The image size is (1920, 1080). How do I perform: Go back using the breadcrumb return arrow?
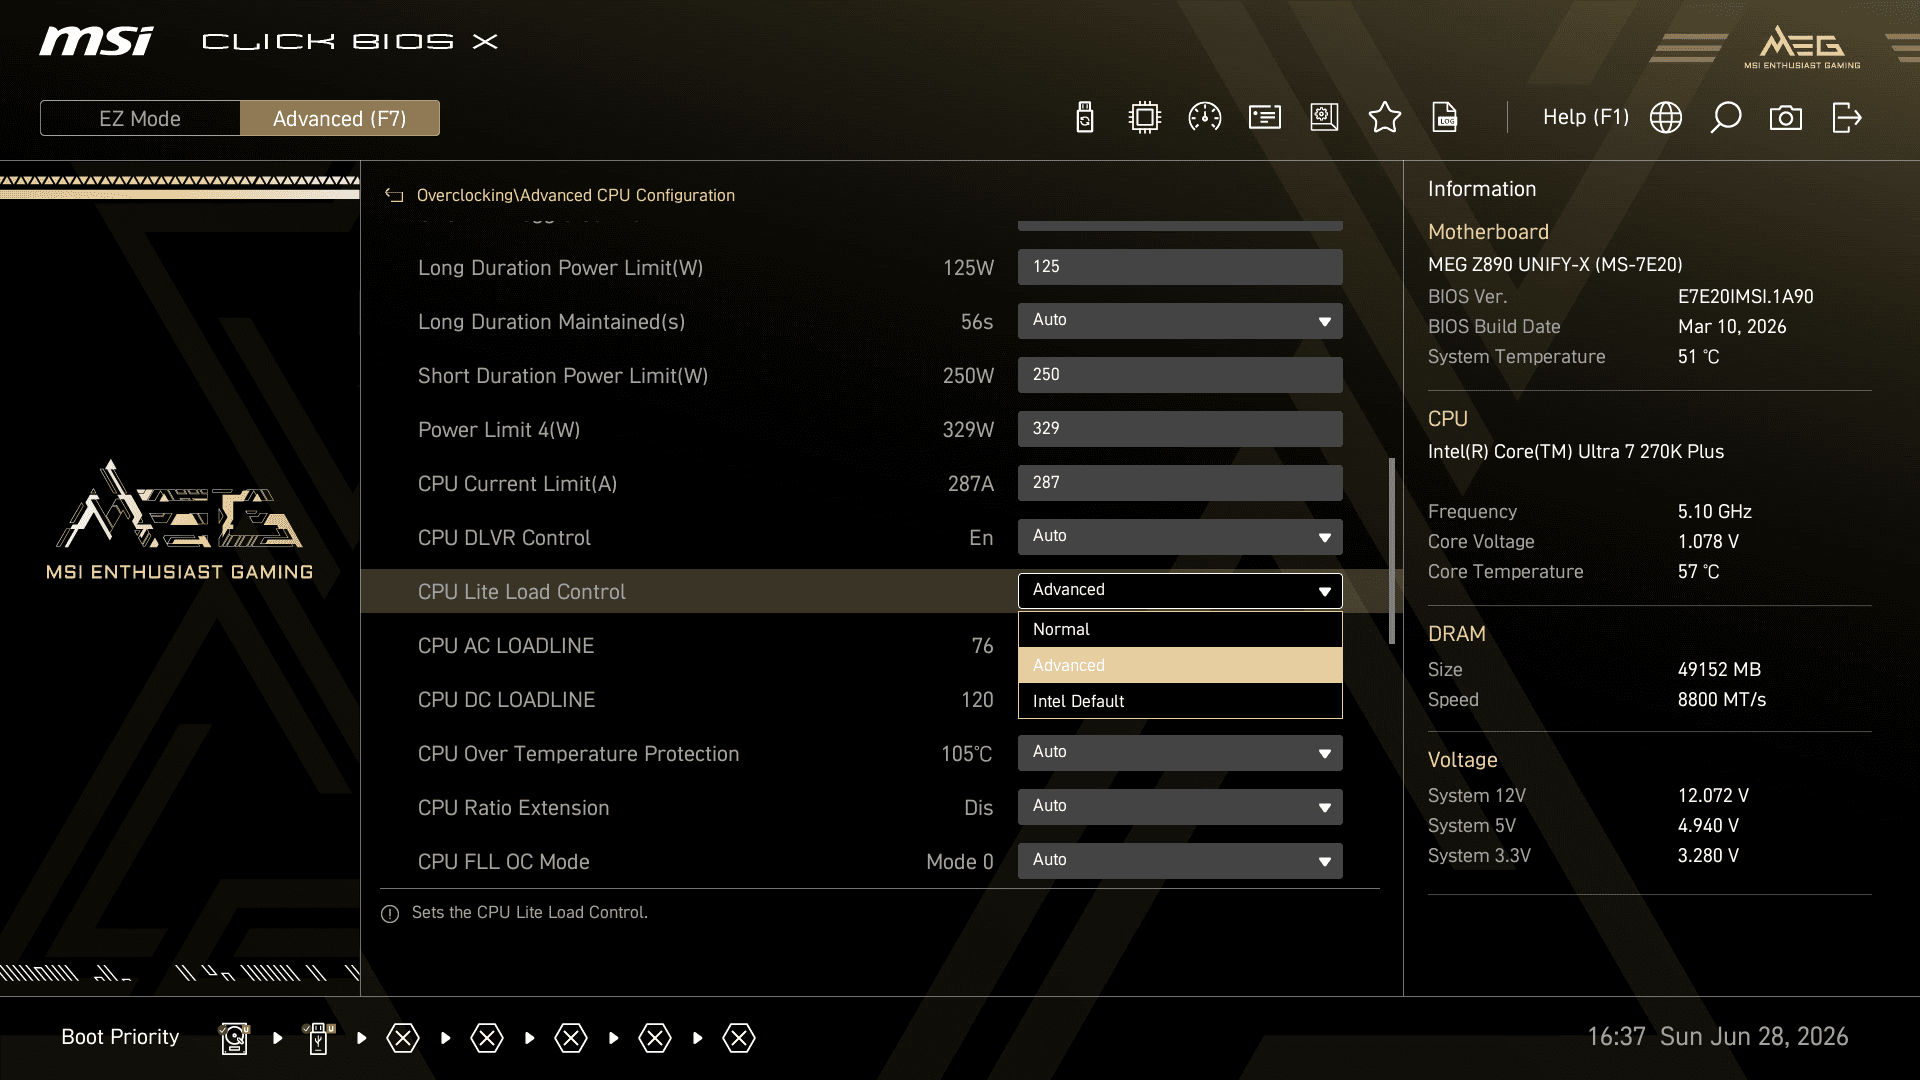(394, 196)
